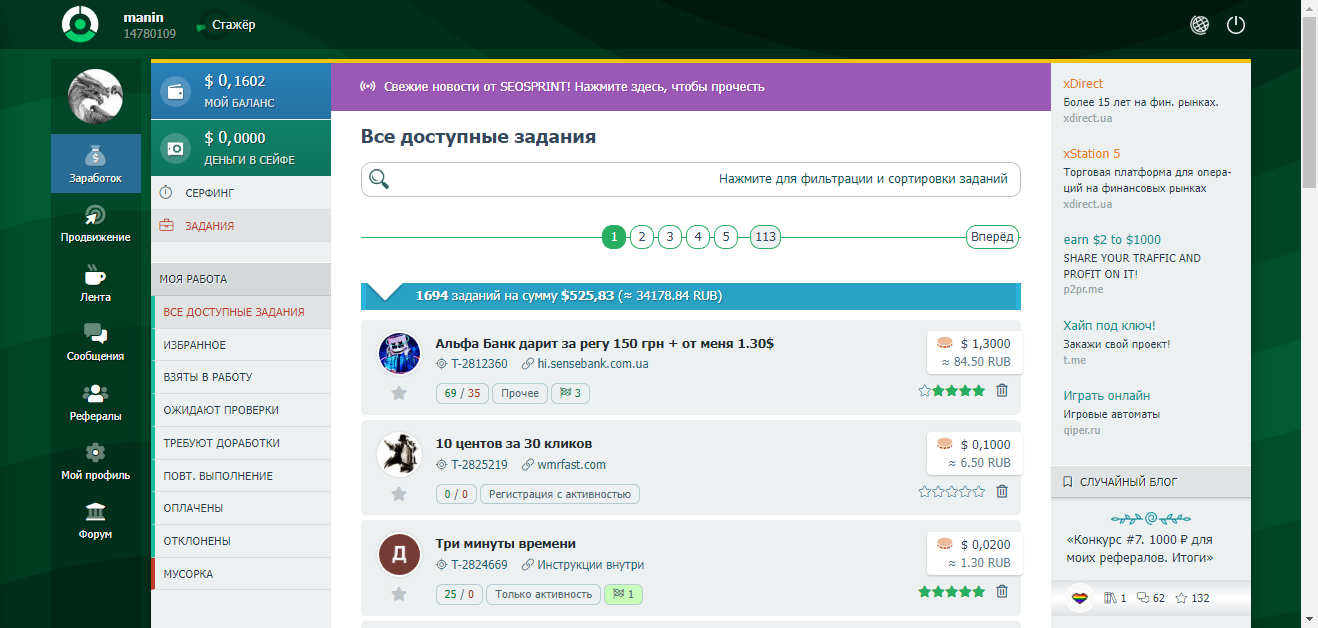Click the rainbow heart icon in the blog widget
Viewport: 1318px width, 628px height.
point(1079,598)
